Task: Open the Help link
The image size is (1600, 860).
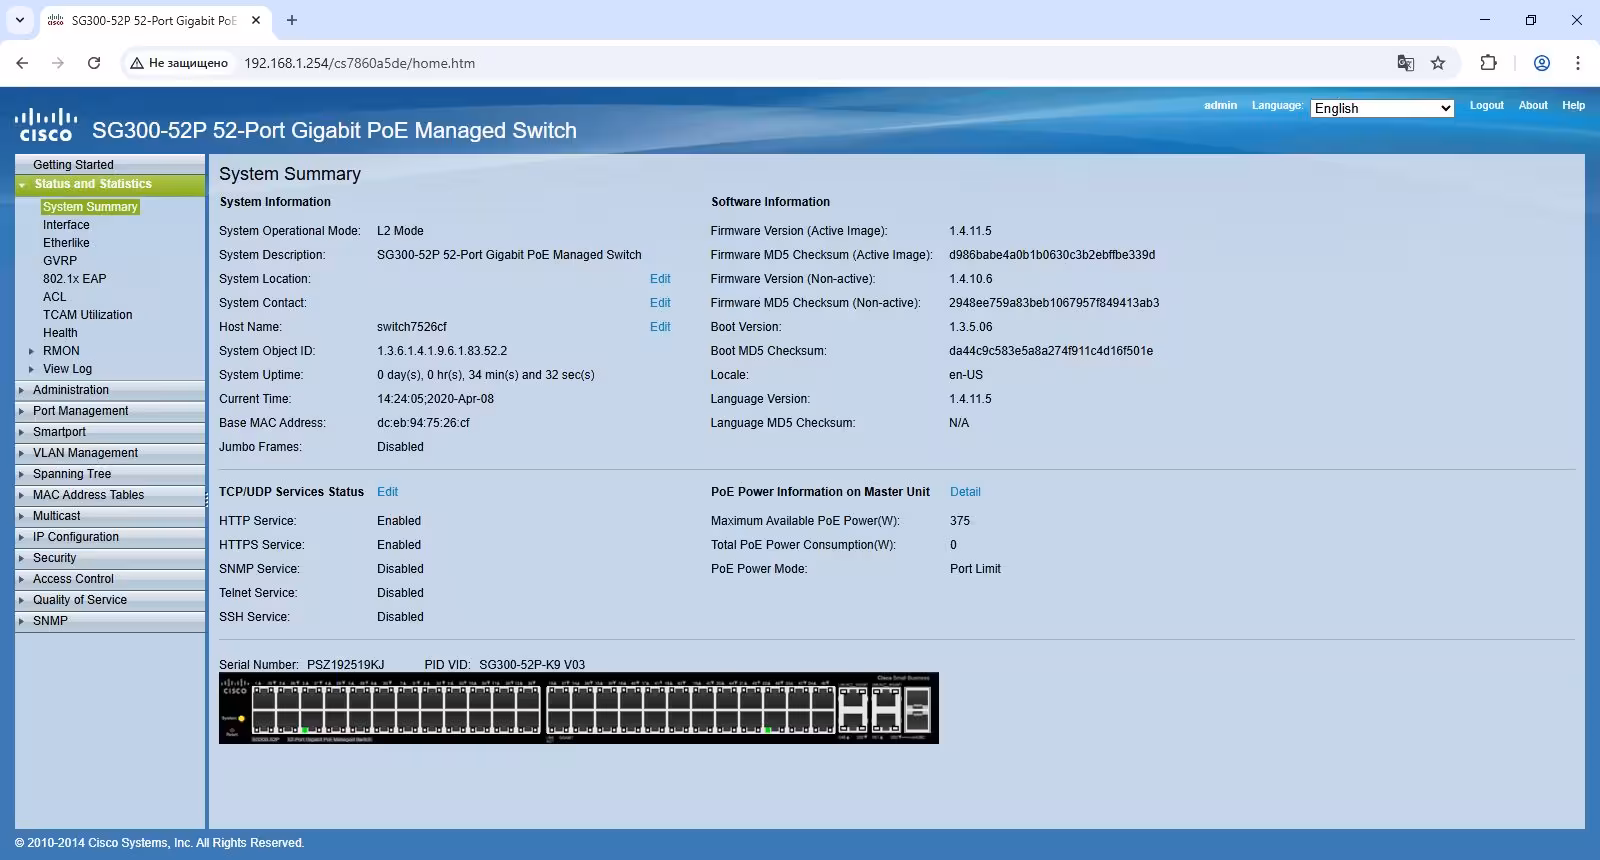Action: pyautogui.click(x=1573, y=105)
